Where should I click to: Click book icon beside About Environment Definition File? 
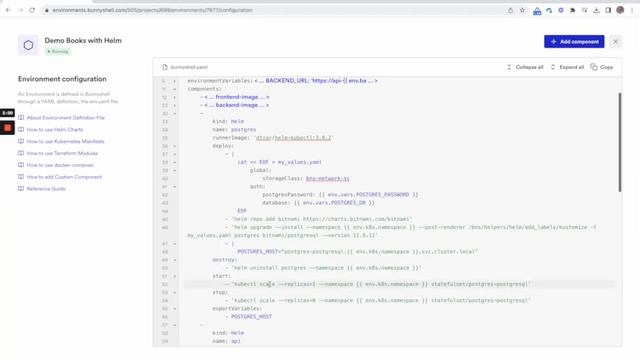pyautogui.click(x=21, y=118)
